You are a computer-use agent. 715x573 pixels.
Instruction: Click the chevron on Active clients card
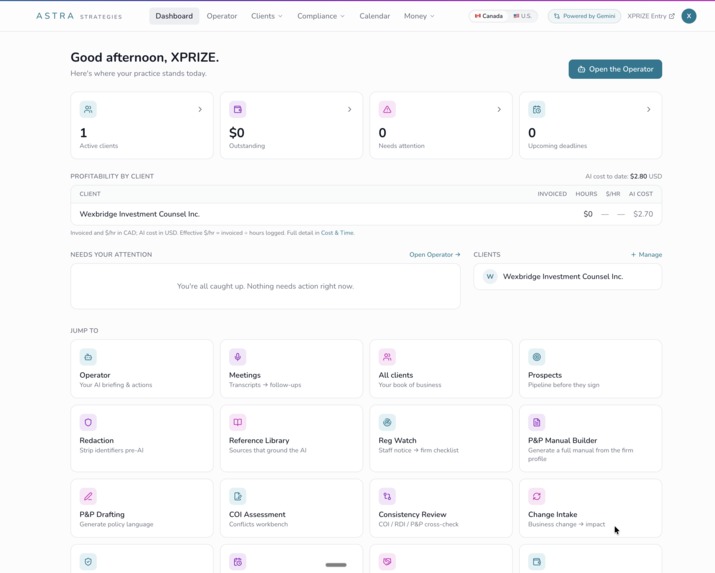pyautogui.click(x=200, y=109)
